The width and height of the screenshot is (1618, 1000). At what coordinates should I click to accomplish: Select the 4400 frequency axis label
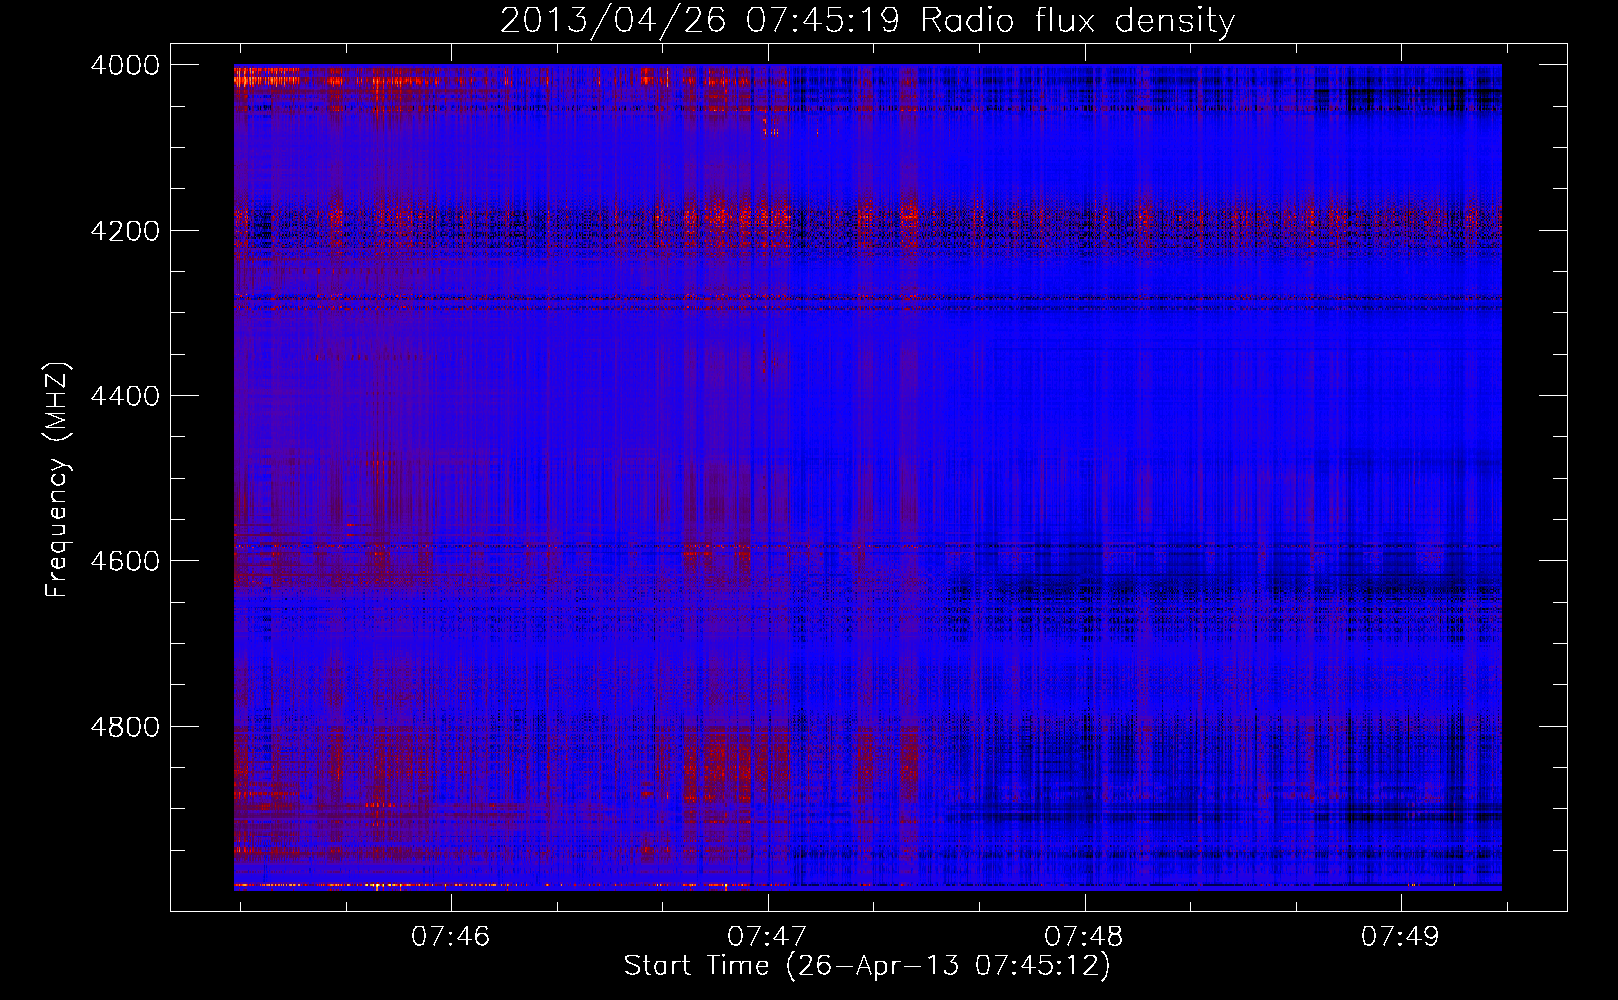(x=125, y=396)
